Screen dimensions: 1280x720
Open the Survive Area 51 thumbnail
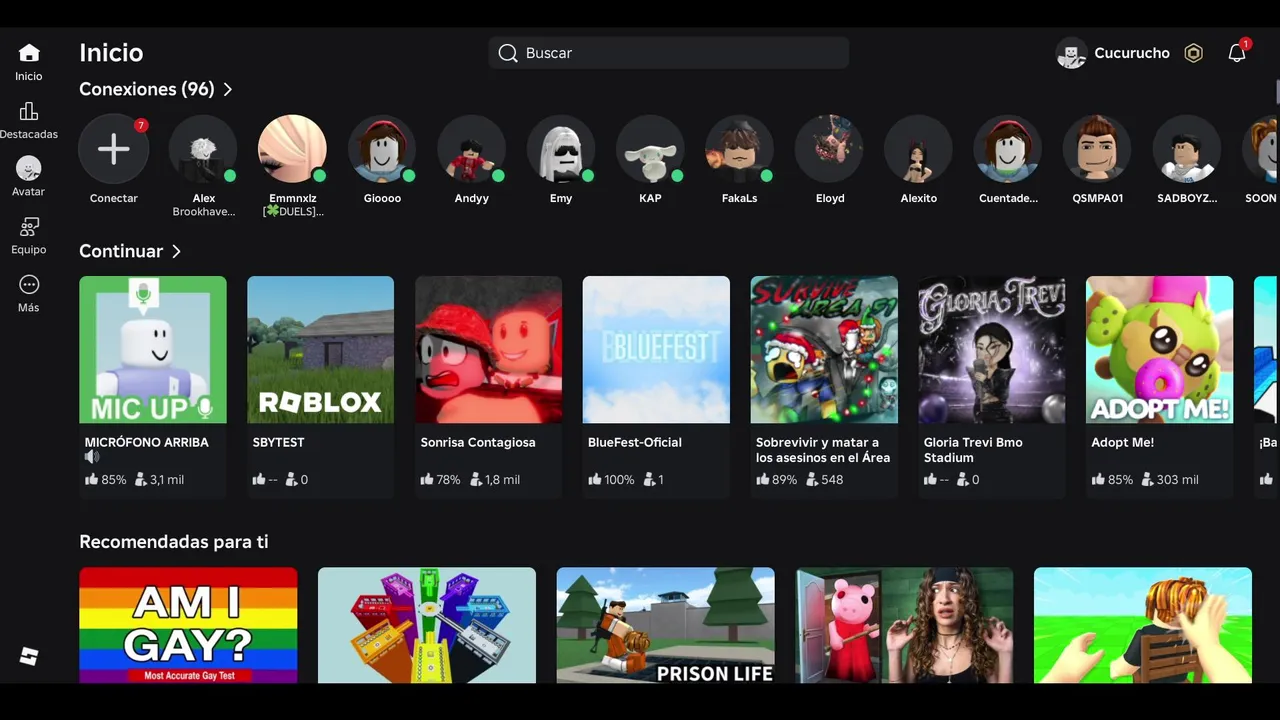coord(824,350)
